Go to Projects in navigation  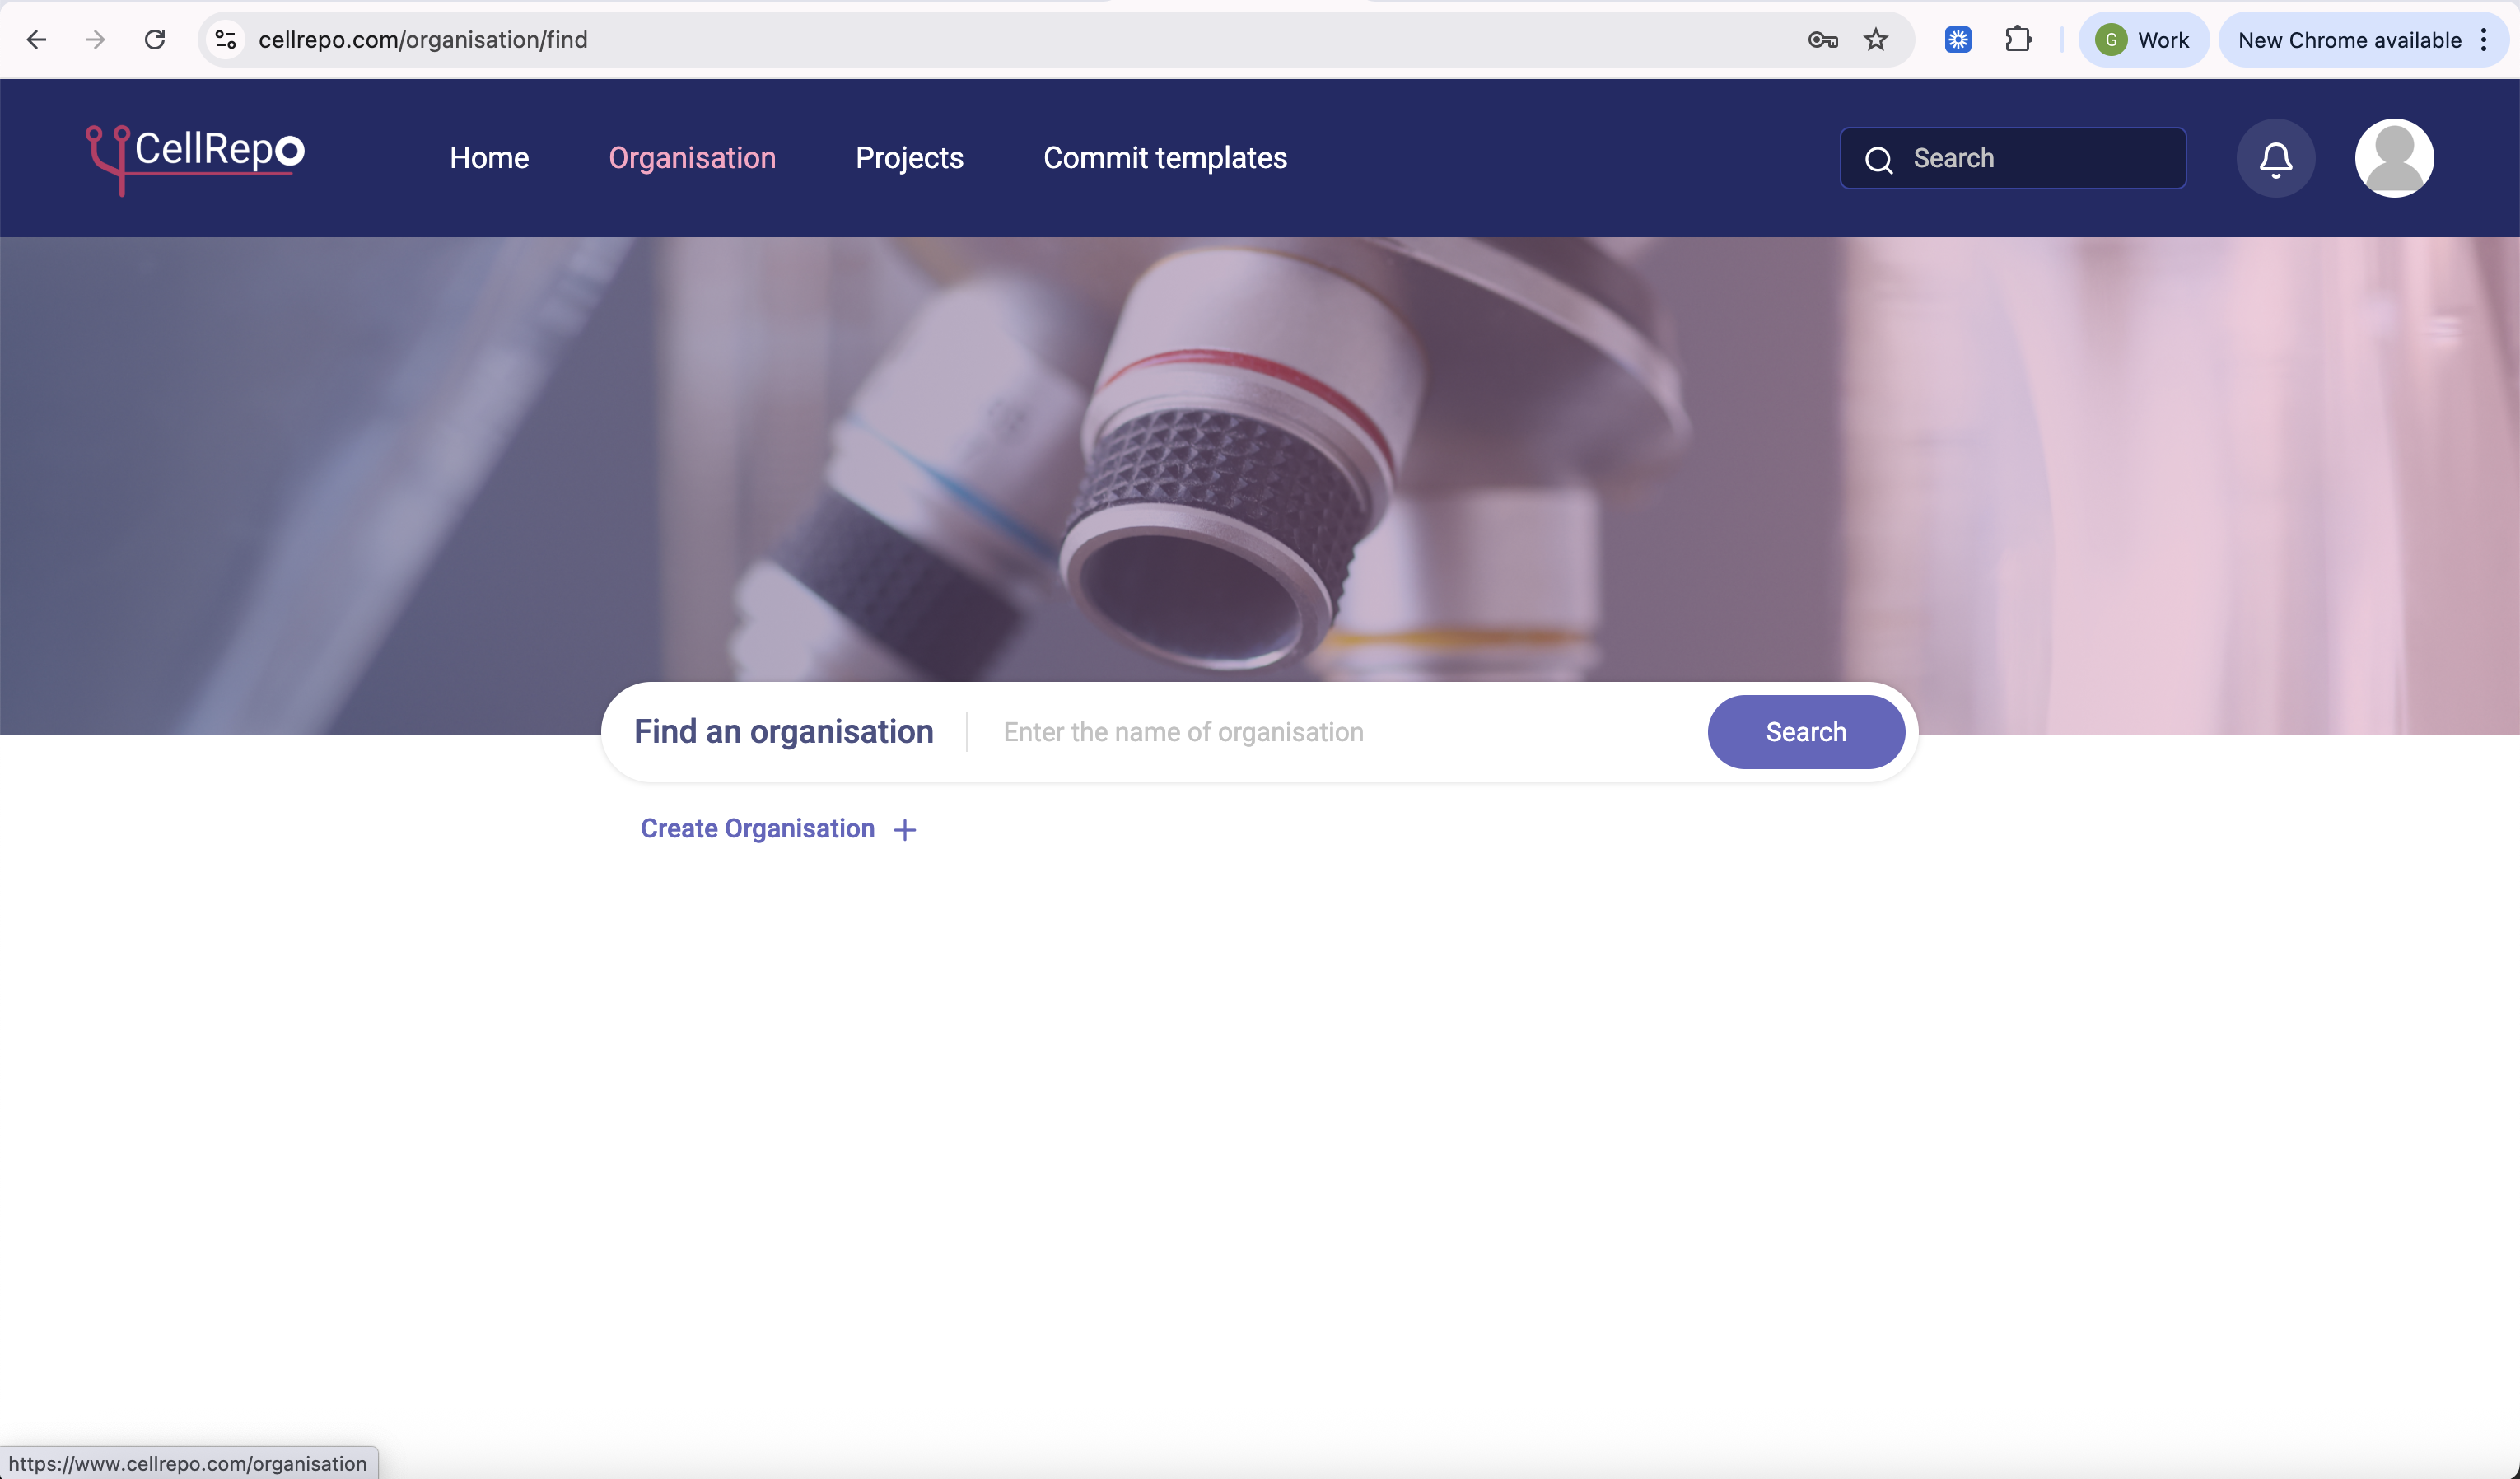click(909, 158)
